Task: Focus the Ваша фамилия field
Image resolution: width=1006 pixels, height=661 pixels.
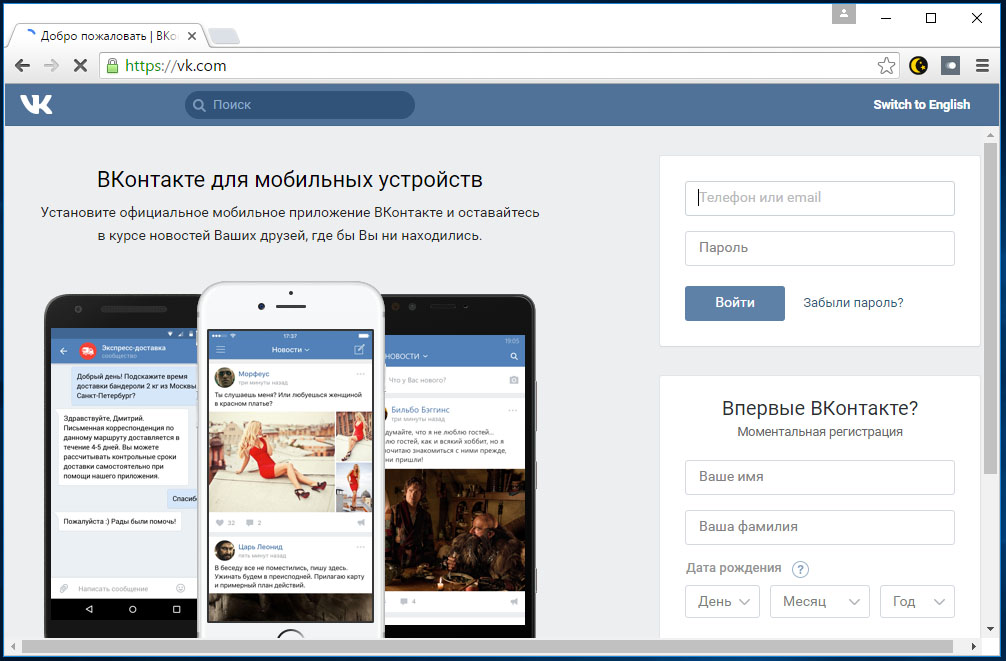Action: pyautogui.click(x=820, y=528)
